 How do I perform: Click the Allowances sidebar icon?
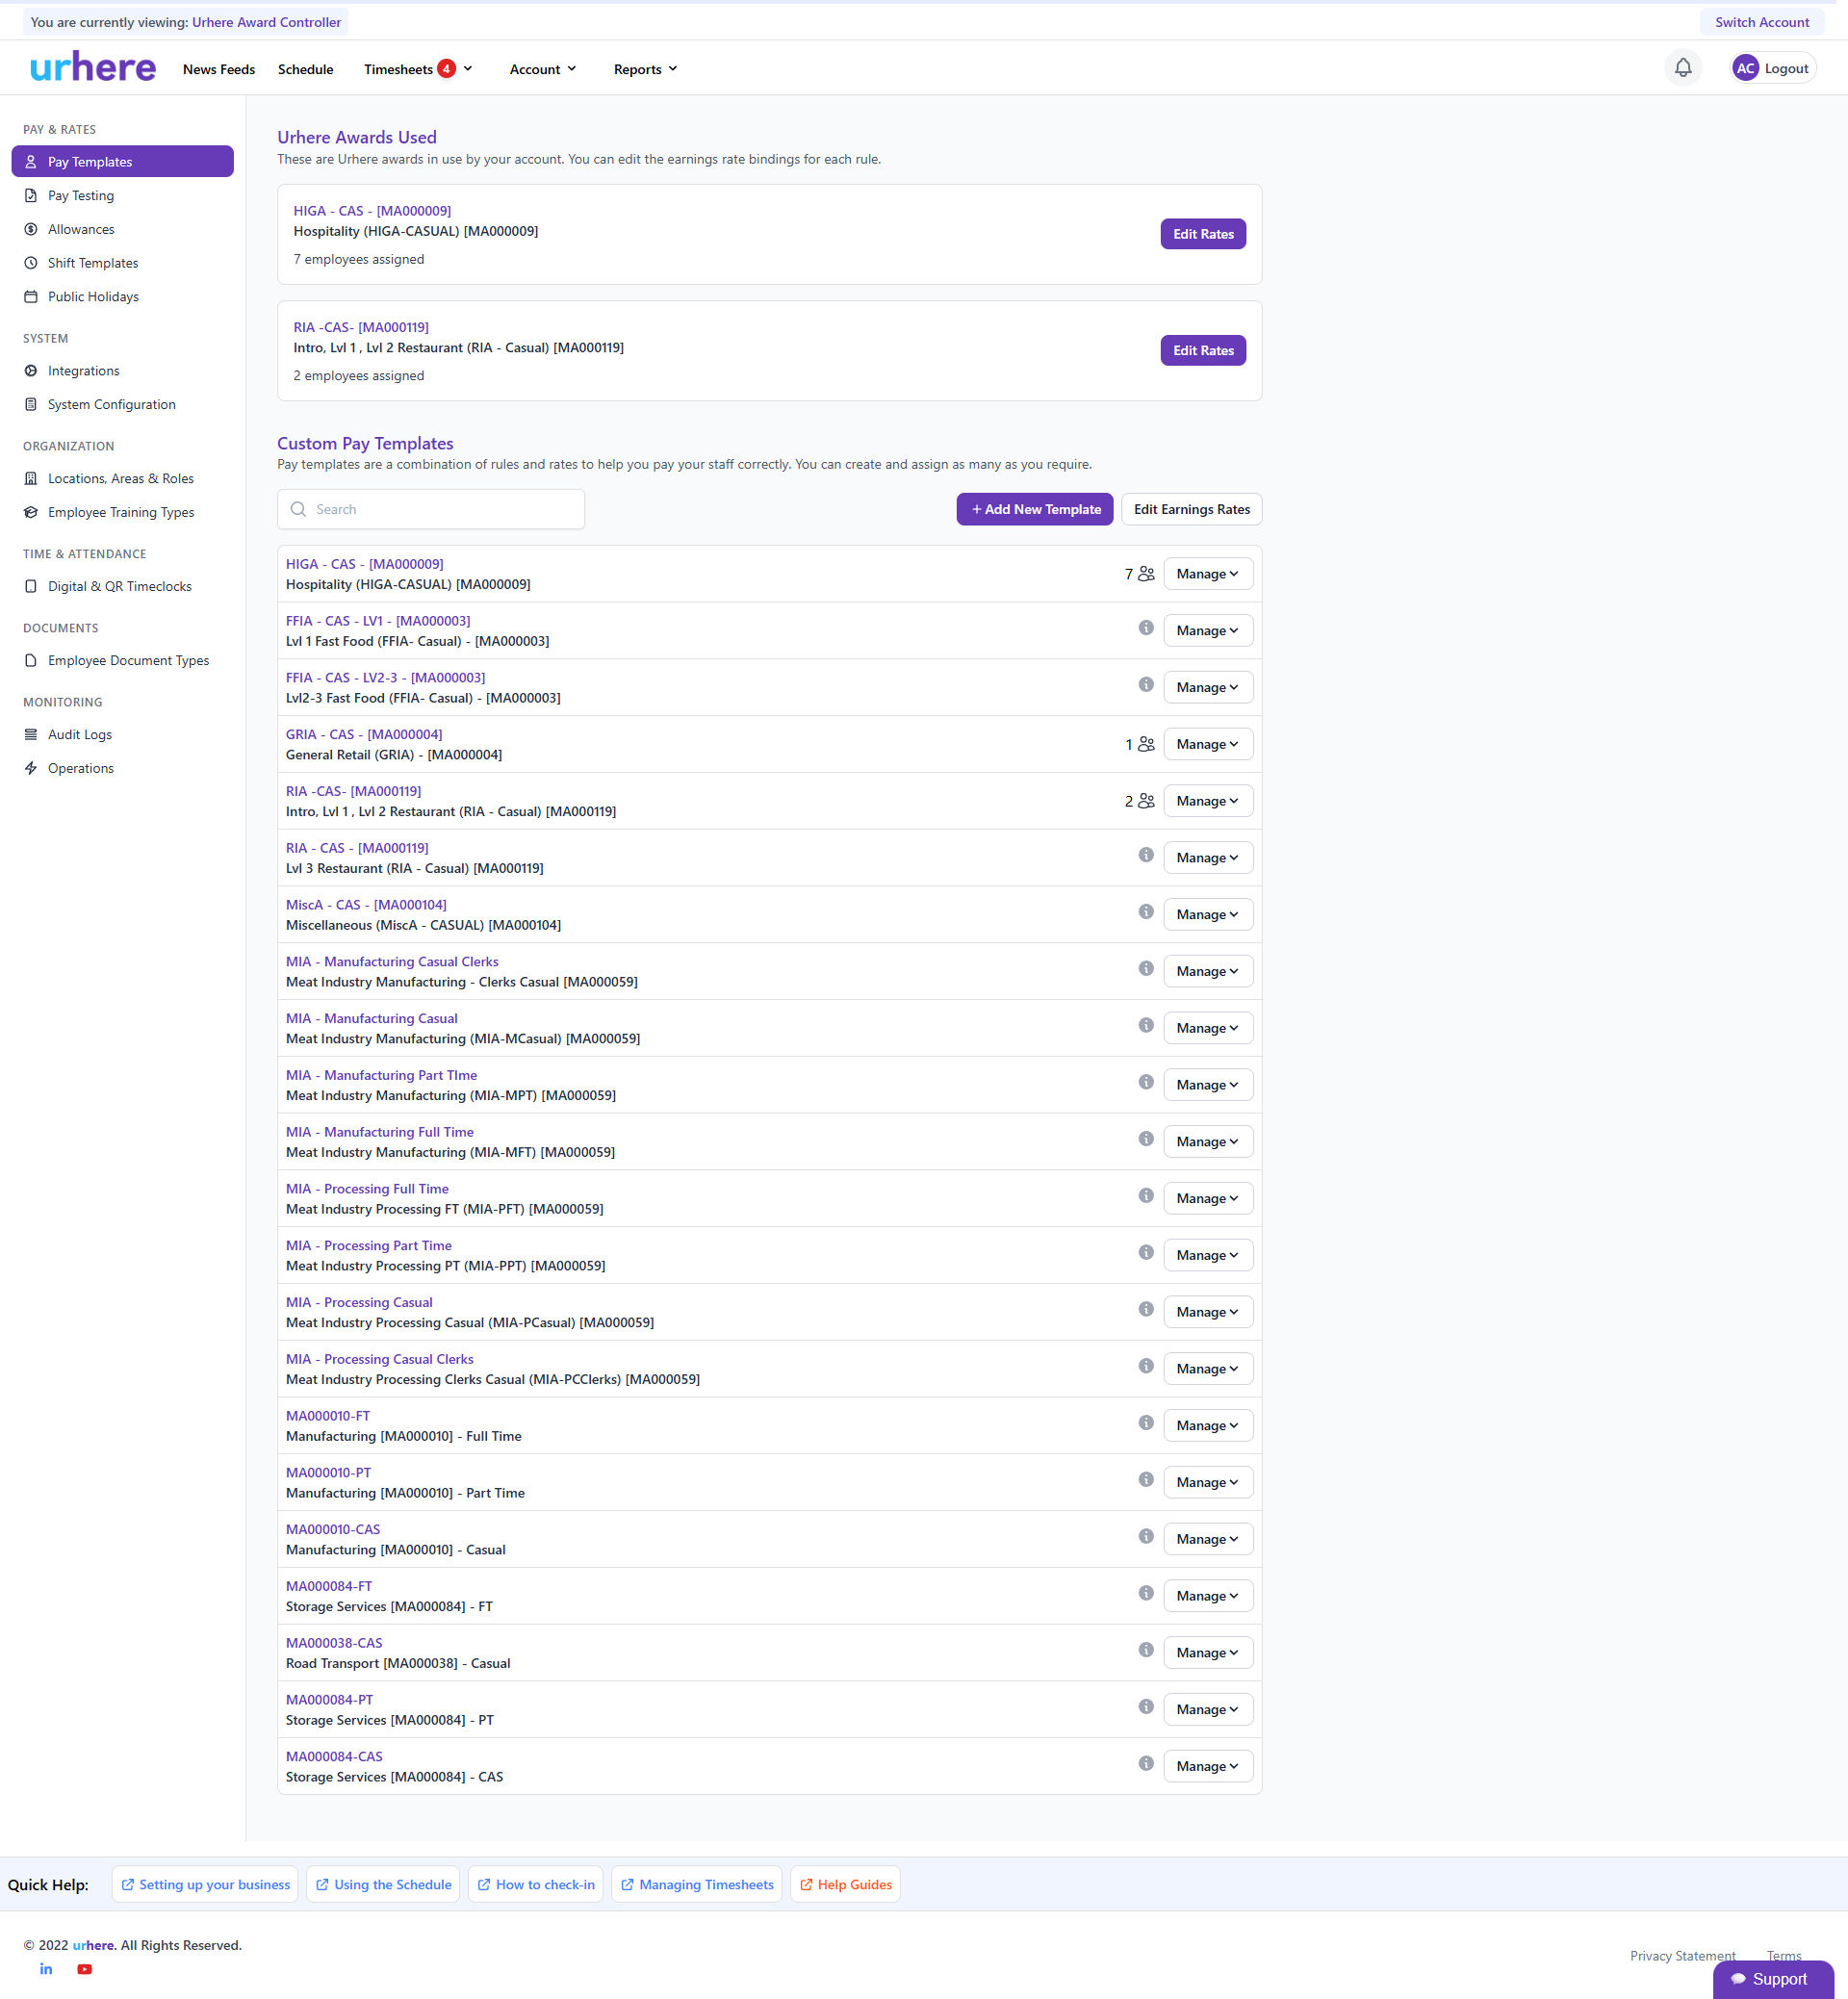(31, 229)
